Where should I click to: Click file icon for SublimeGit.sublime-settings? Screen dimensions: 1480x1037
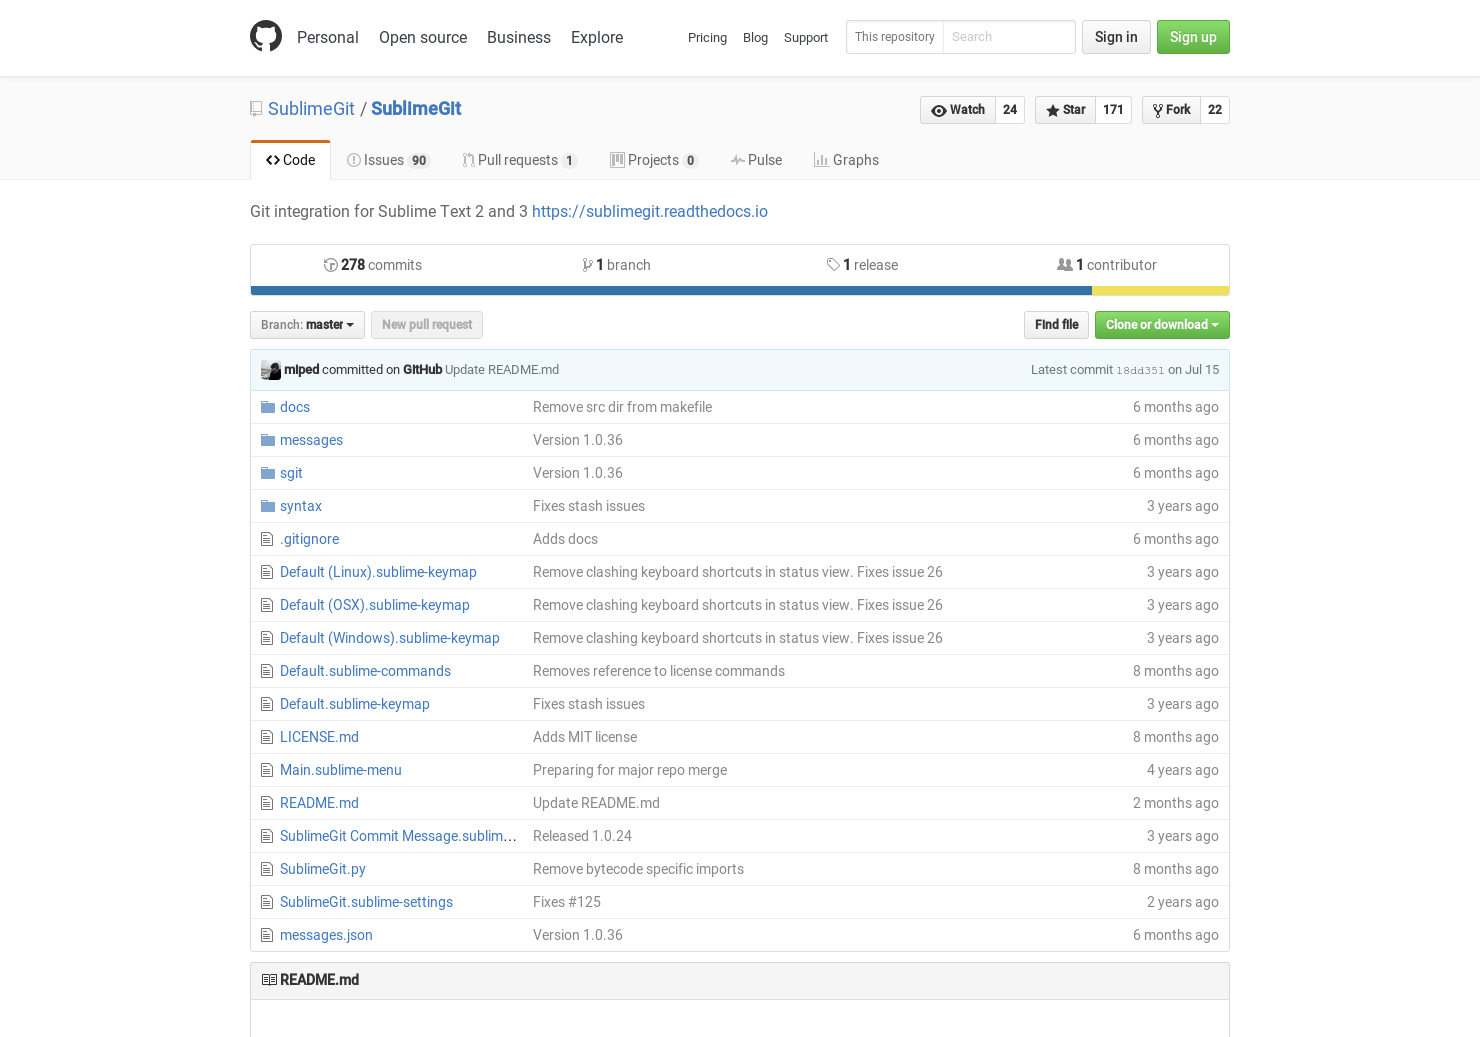pyautogui.click(x=267, y=902)
